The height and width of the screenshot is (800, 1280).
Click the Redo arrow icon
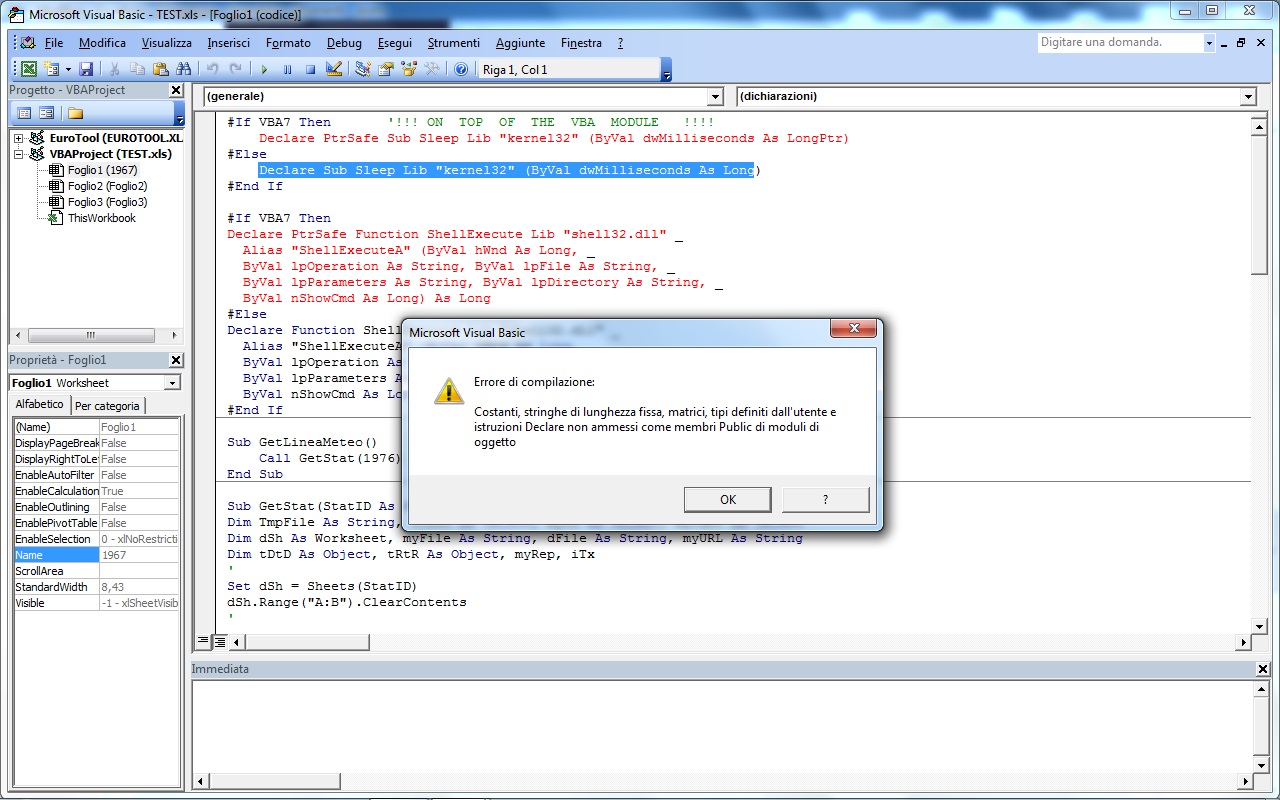click(236, 69)
